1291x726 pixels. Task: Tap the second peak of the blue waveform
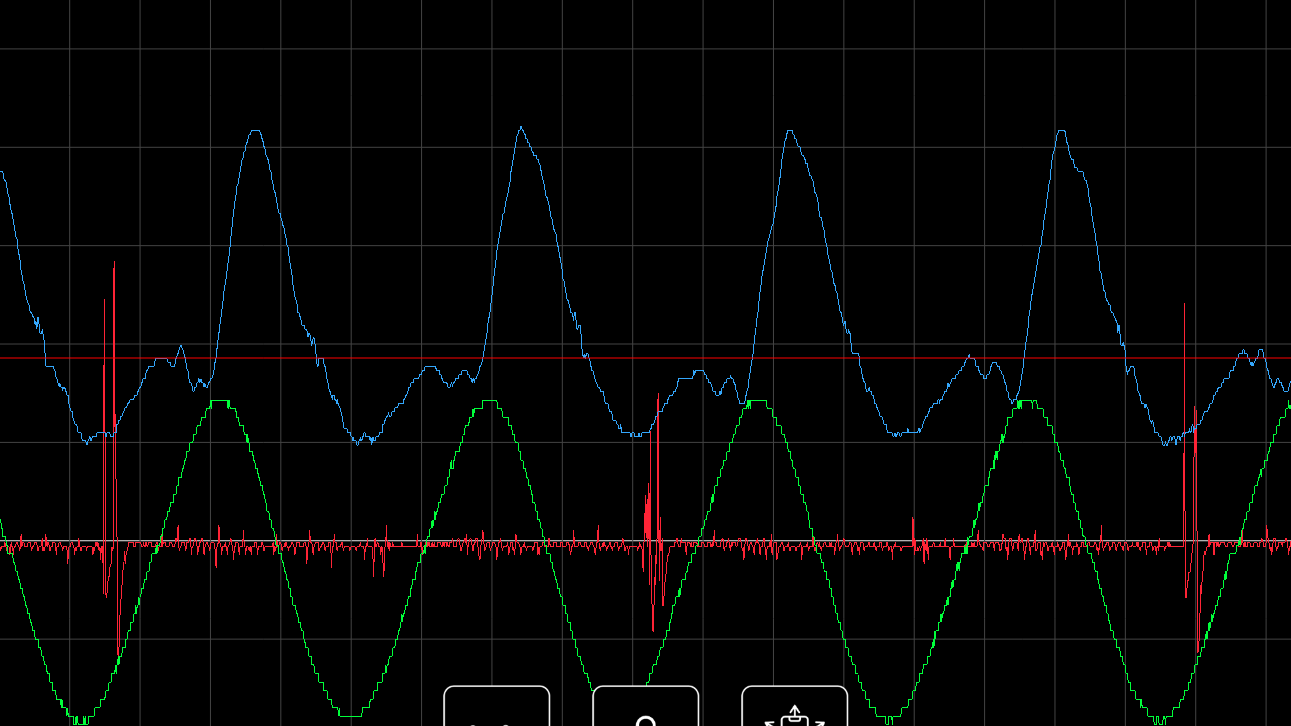(x=521, y=129)
